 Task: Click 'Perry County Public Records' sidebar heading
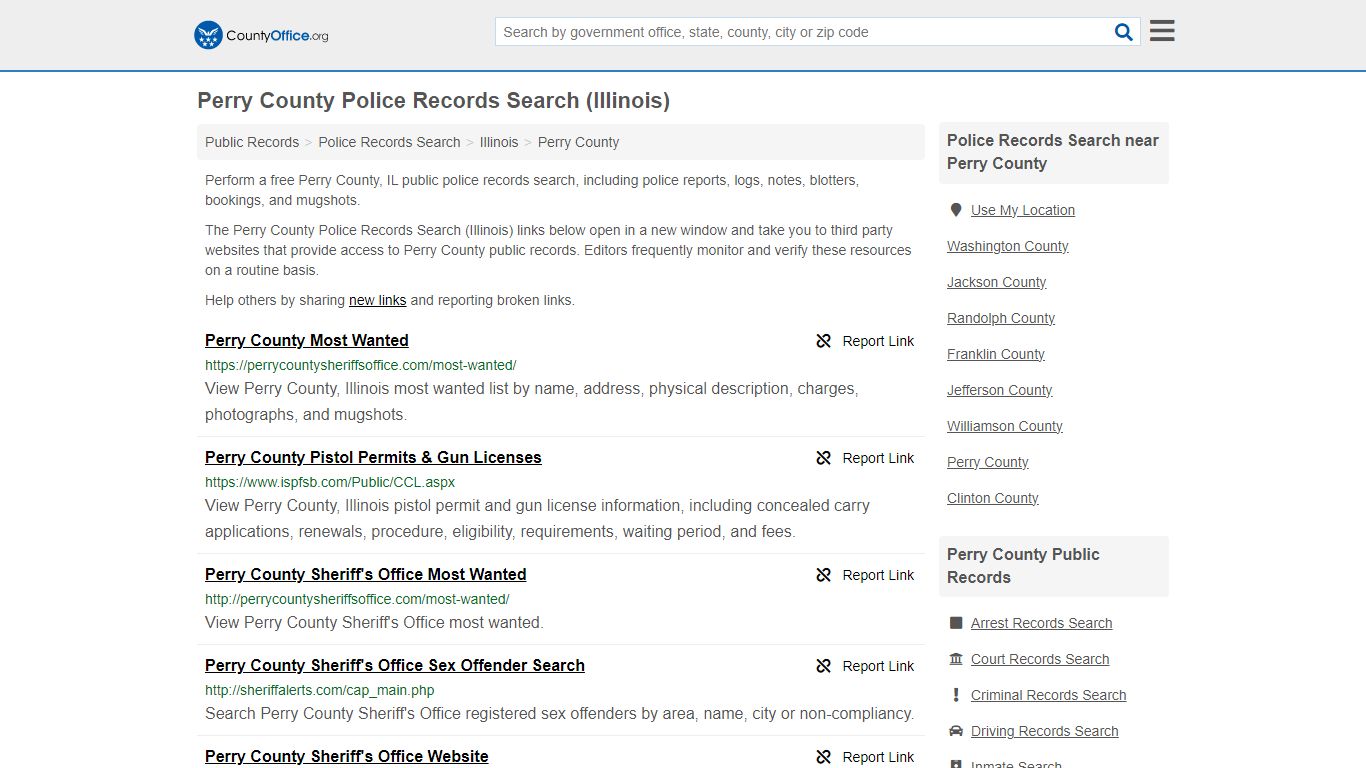click(x=1023, y=566)
